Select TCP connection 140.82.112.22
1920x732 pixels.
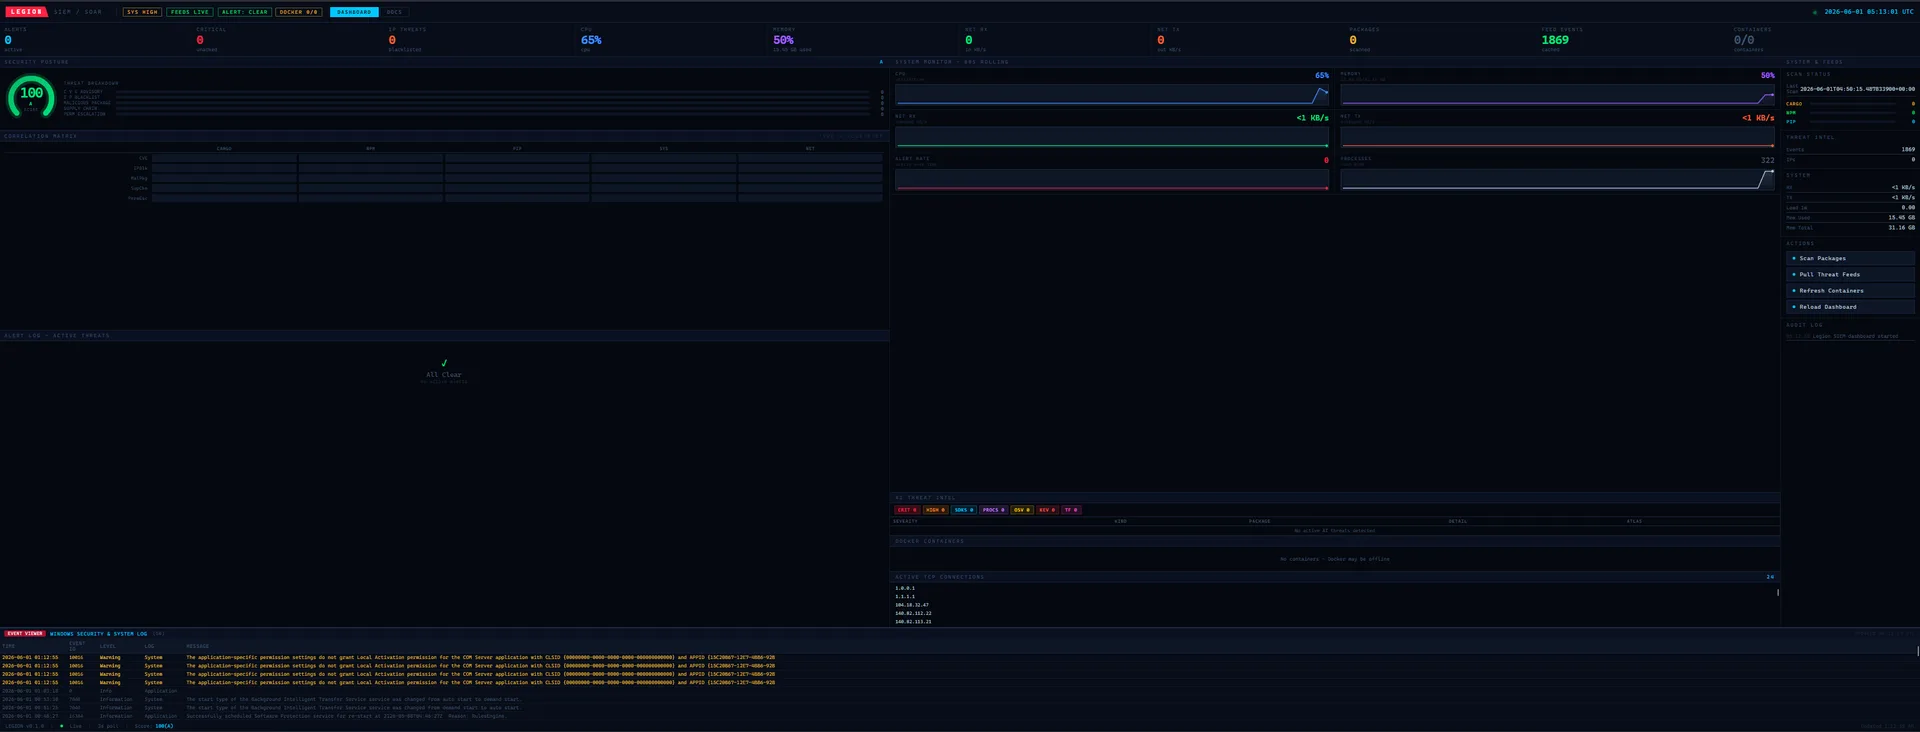pos(913,613)
